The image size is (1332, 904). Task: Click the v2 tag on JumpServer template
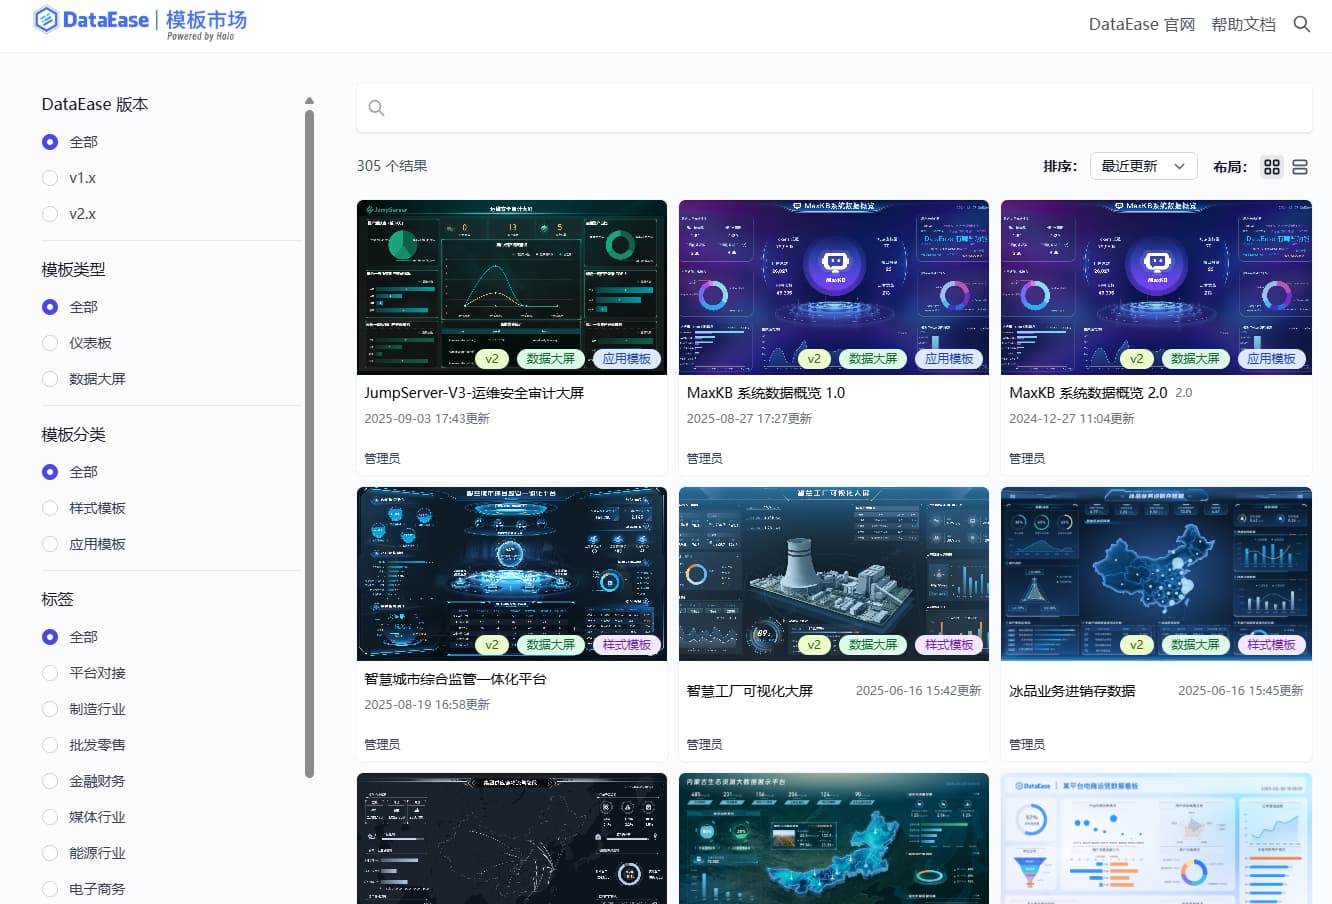pyautogui.click(x=492, y=359)
